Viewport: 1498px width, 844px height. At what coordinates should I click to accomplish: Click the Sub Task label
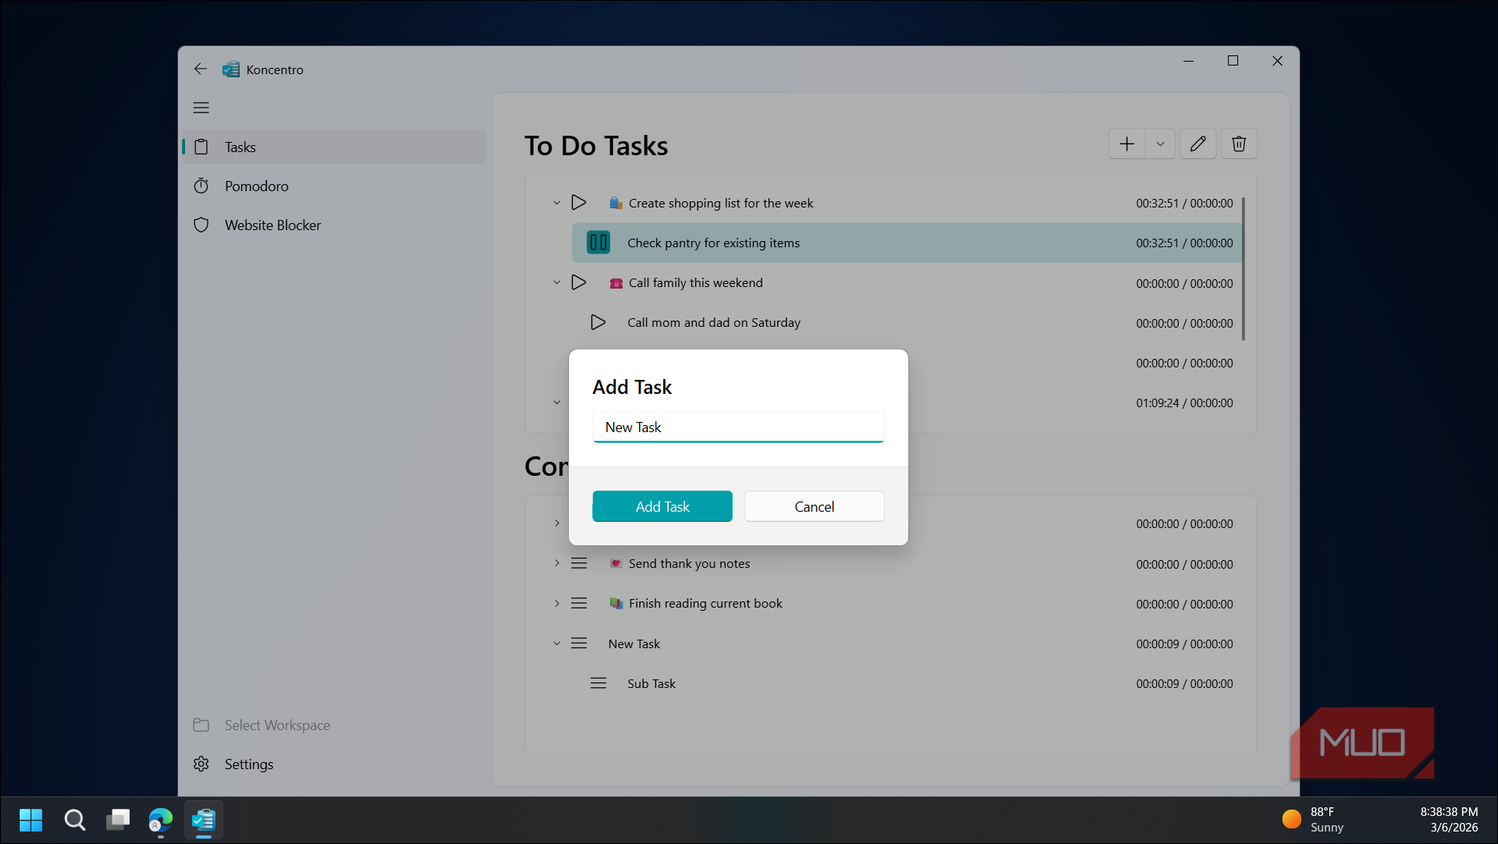click(651, 684)
